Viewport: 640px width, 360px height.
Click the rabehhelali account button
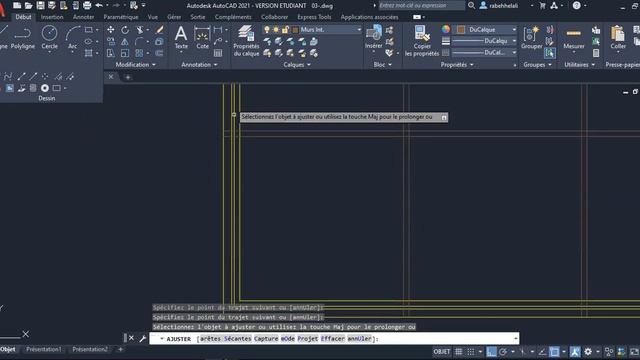pyautogui.click(x=499, y=6)
